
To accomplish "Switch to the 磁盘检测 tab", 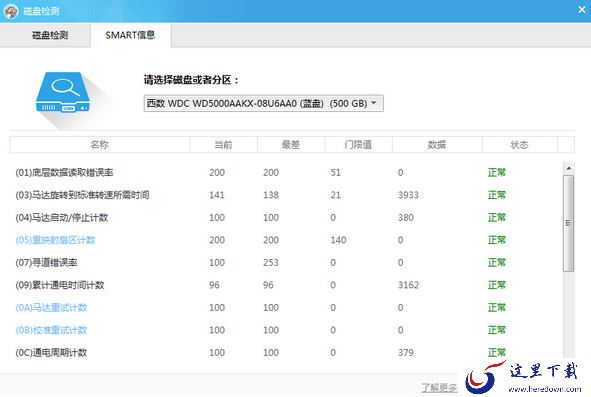I will point(45,35).
